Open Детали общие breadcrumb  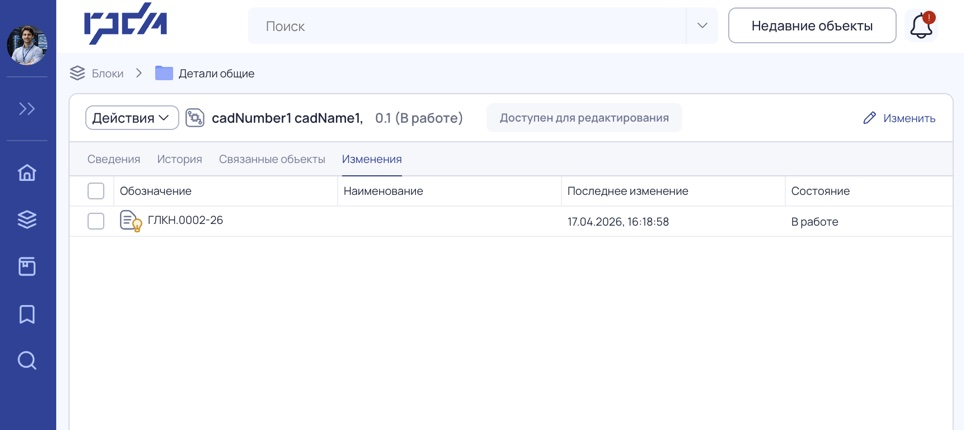click(216, 74)
